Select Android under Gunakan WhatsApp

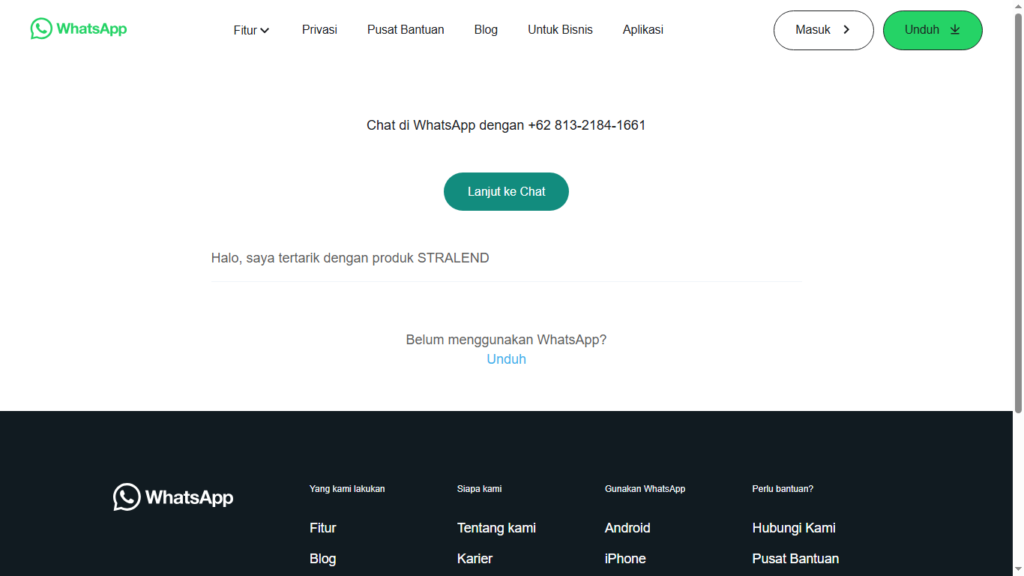click(627, 528)
